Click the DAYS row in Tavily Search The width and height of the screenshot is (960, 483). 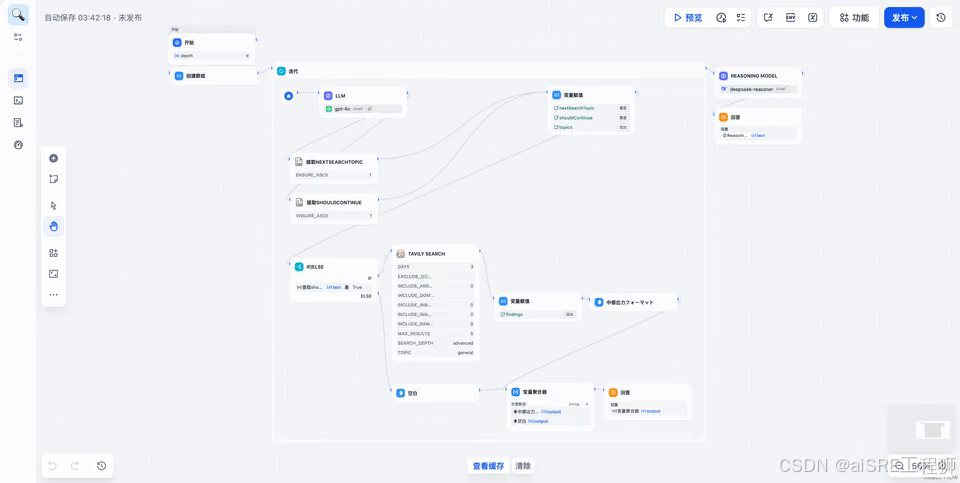coord(435,267)
